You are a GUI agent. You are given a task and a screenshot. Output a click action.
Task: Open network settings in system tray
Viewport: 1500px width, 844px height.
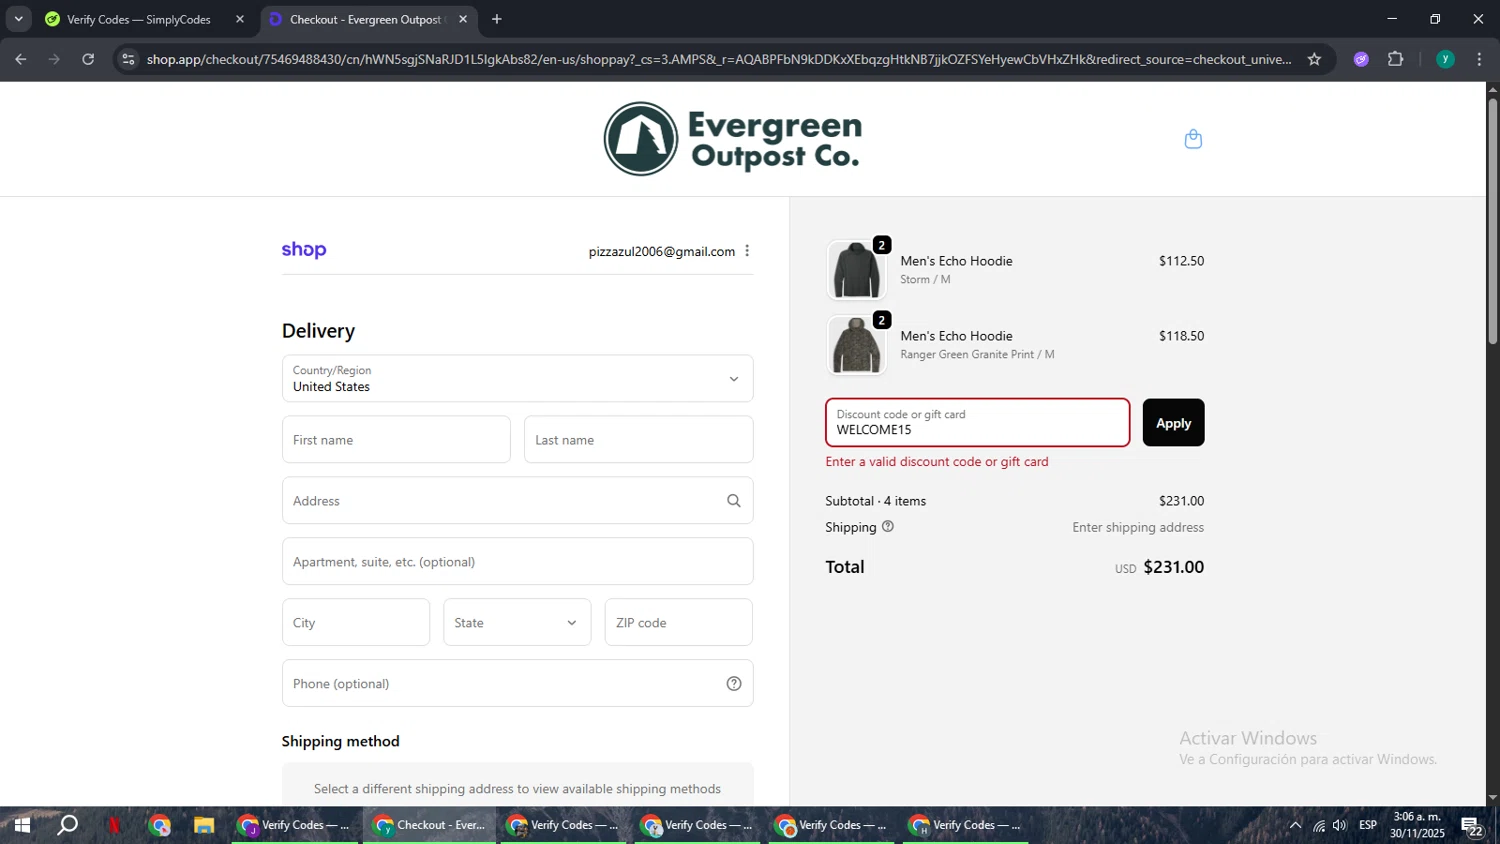(1319, 825)
